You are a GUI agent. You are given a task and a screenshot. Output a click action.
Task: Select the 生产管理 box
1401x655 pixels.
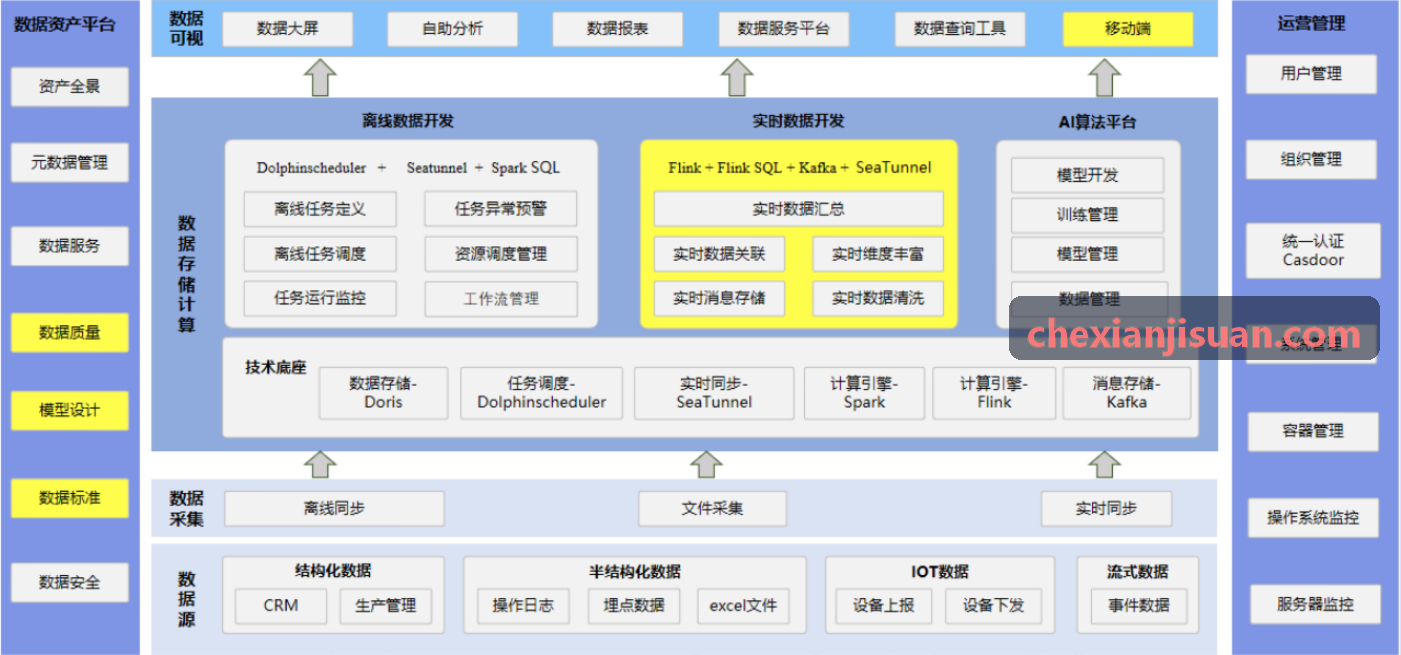tap(386, 606)
